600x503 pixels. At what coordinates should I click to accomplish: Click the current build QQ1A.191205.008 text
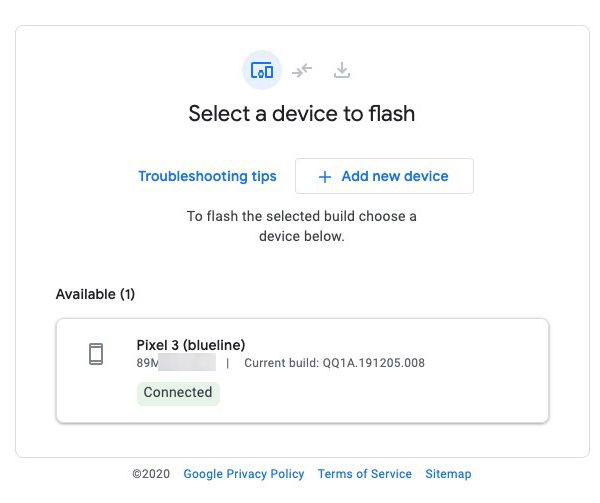334,363
